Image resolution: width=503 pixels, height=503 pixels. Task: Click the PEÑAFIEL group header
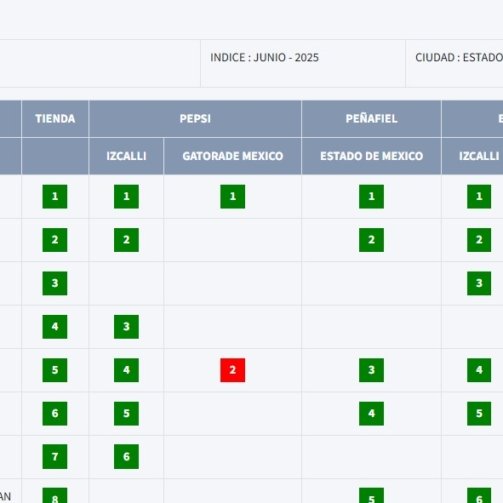(371, 119)
